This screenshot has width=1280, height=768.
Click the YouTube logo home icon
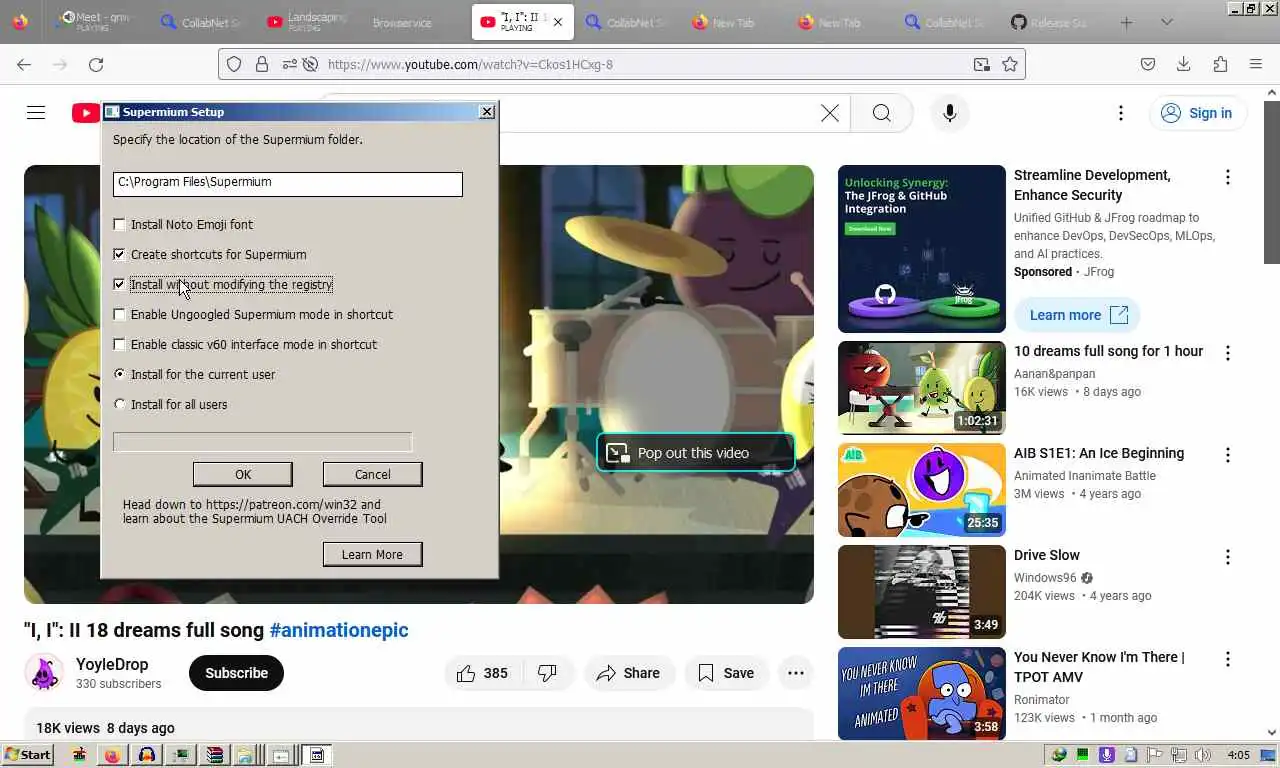(x=85, y=113)
